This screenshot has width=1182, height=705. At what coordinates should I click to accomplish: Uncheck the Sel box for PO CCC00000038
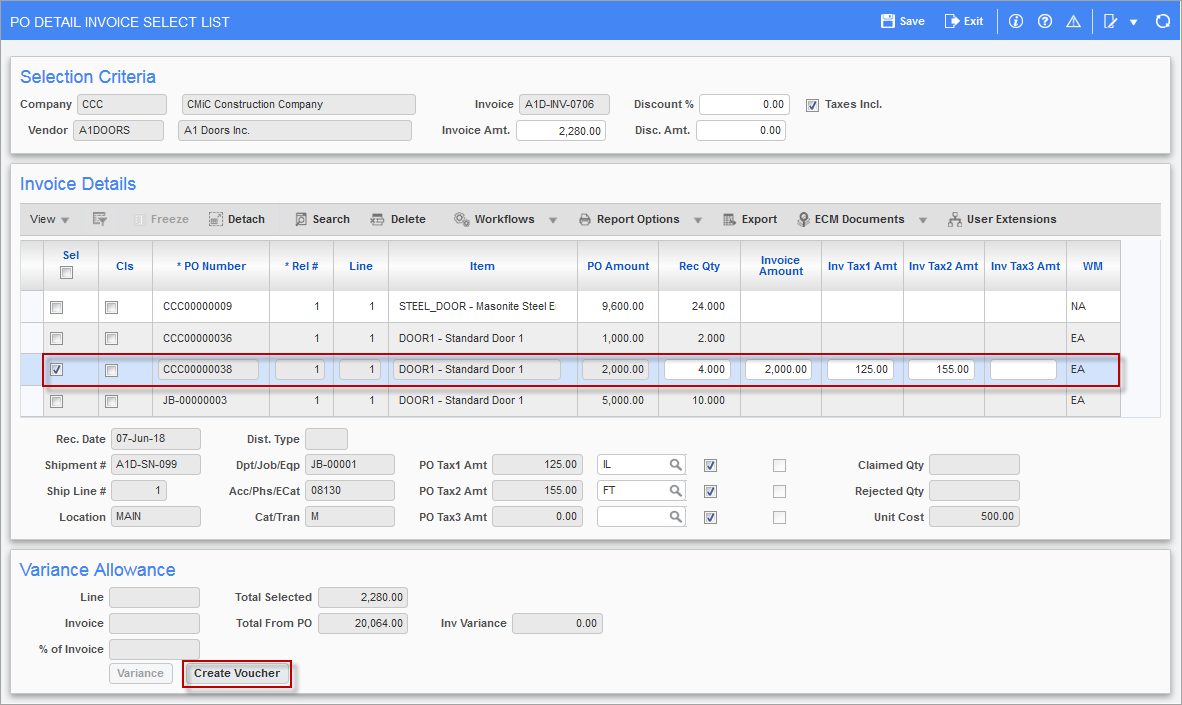tap(57, 369)
